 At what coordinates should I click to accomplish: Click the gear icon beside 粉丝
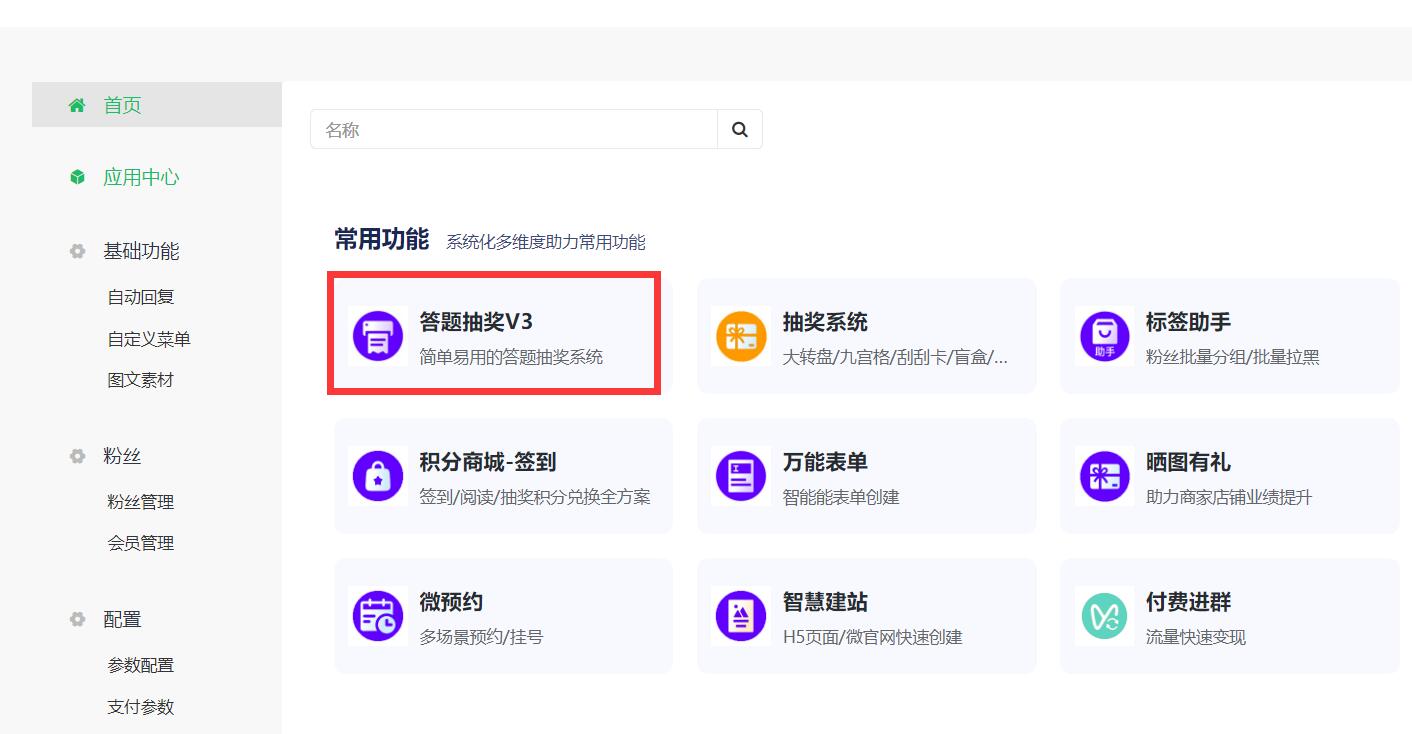(x=77, y=456)
